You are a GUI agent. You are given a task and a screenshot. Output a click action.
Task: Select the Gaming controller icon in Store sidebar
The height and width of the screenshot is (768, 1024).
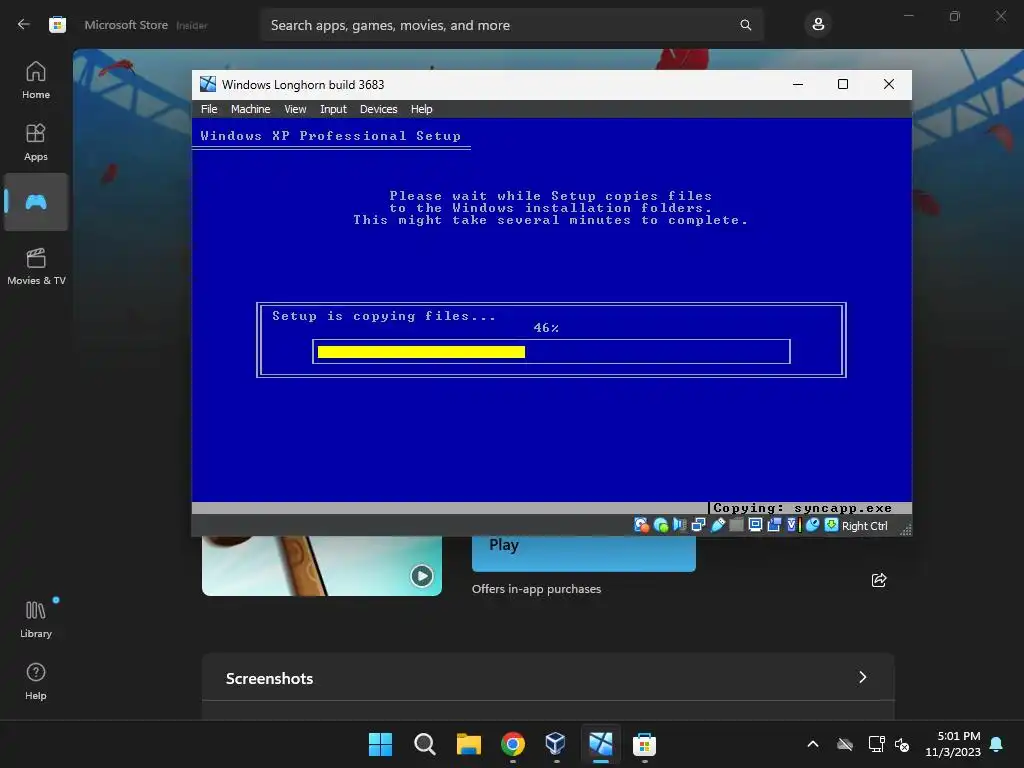tap(36, 202)
